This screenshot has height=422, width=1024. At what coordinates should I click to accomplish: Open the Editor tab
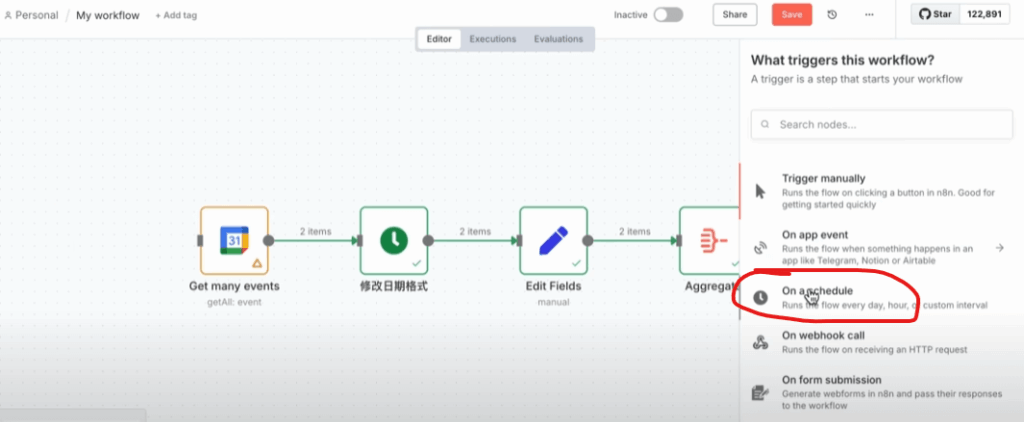tap(439, 39)
